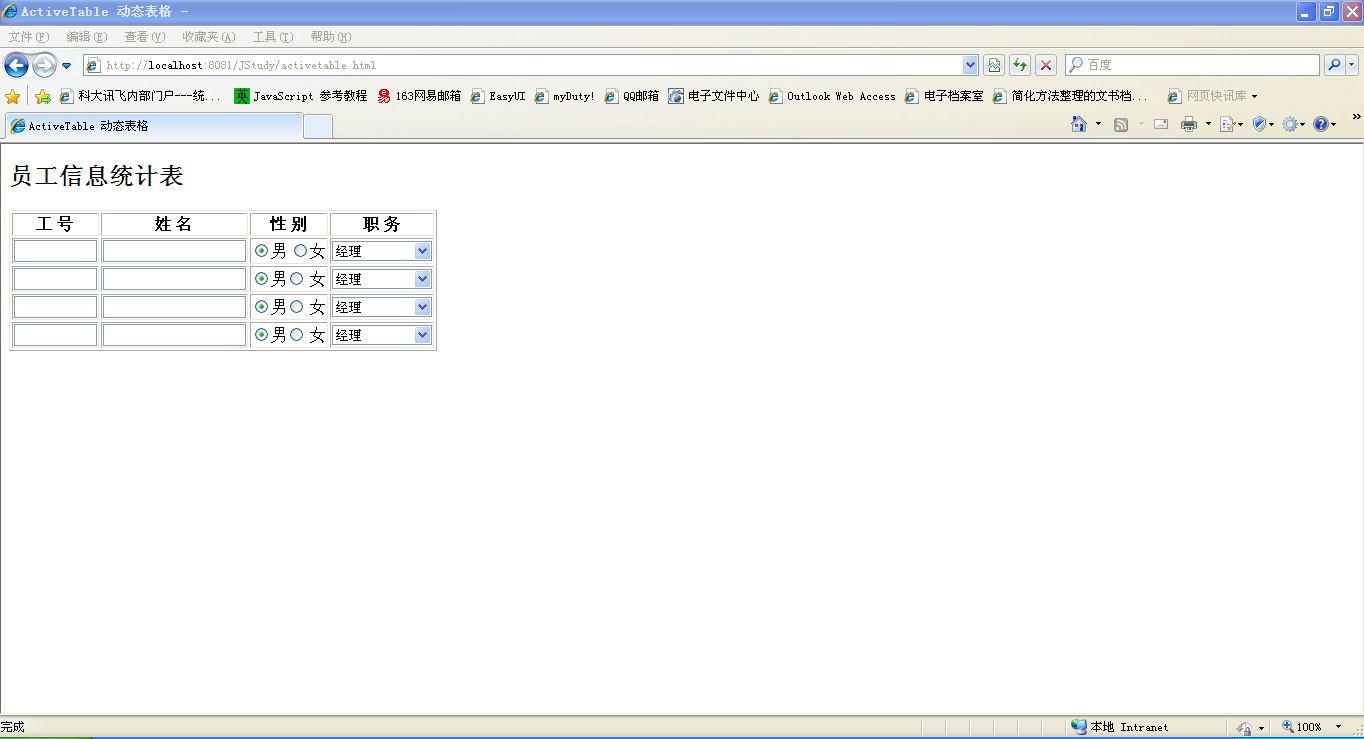Open the 文件 menu
The image size is (1364, 739).
point(29,37)
